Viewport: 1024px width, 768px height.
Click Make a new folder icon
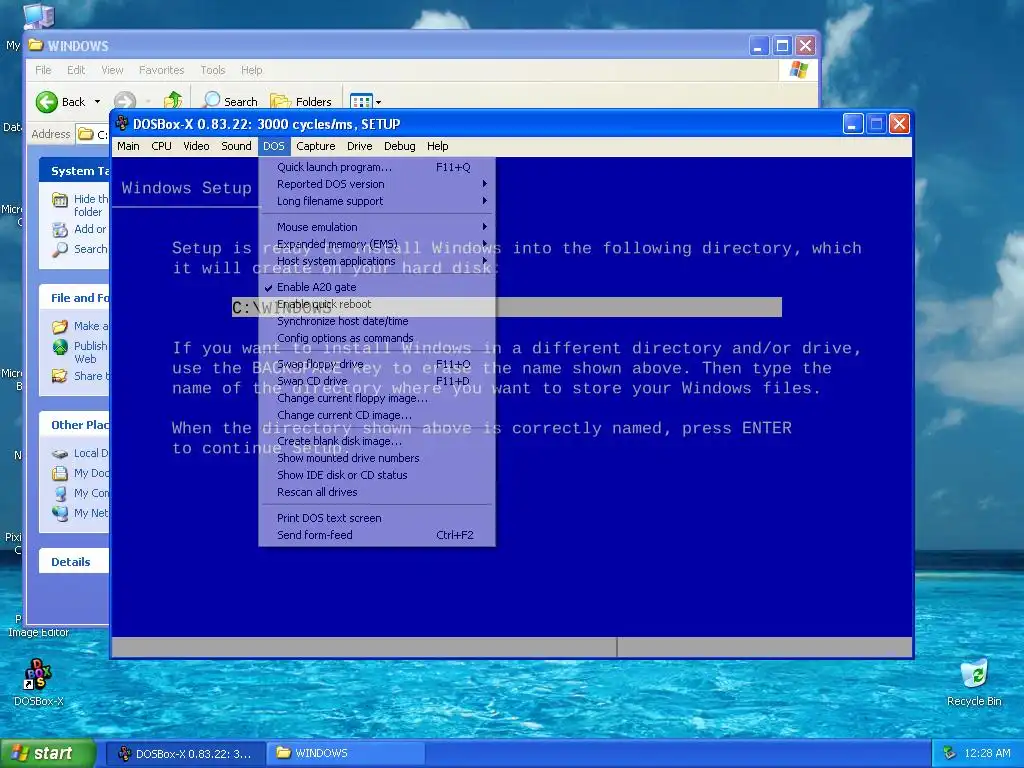click(x=60, y=326)
